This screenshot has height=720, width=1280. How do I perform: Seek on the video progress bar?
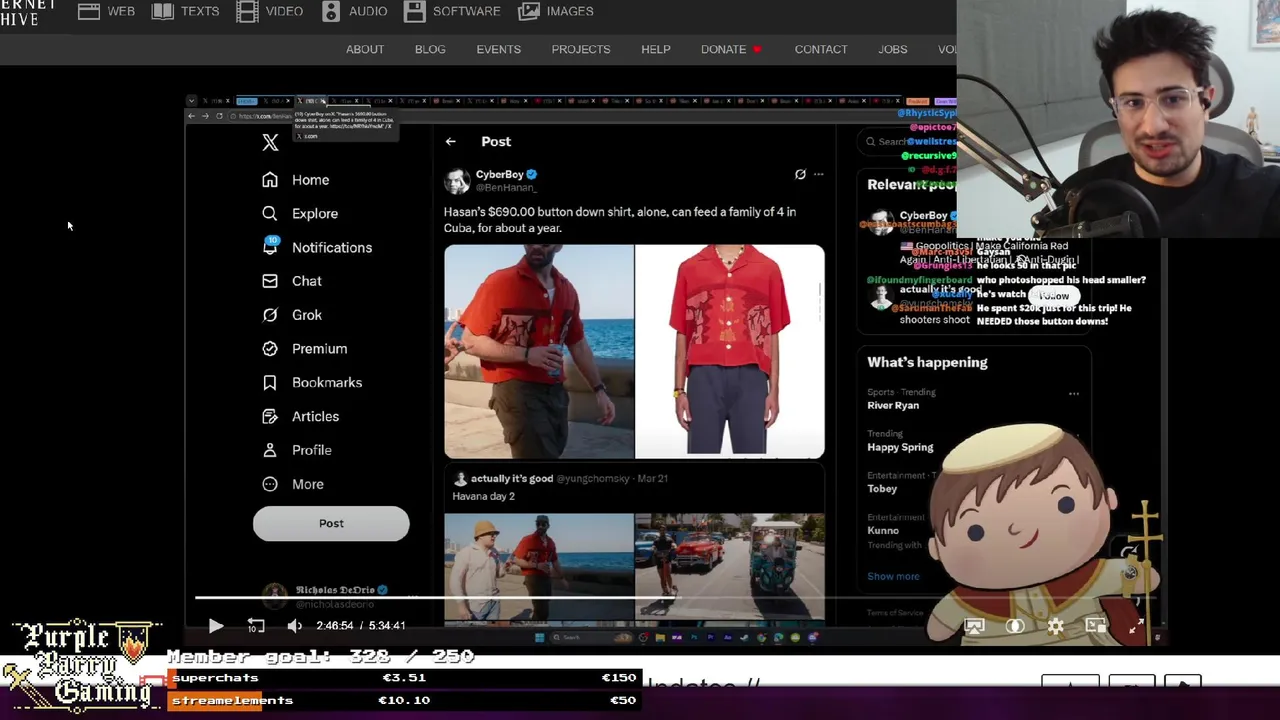click(675, 599)
